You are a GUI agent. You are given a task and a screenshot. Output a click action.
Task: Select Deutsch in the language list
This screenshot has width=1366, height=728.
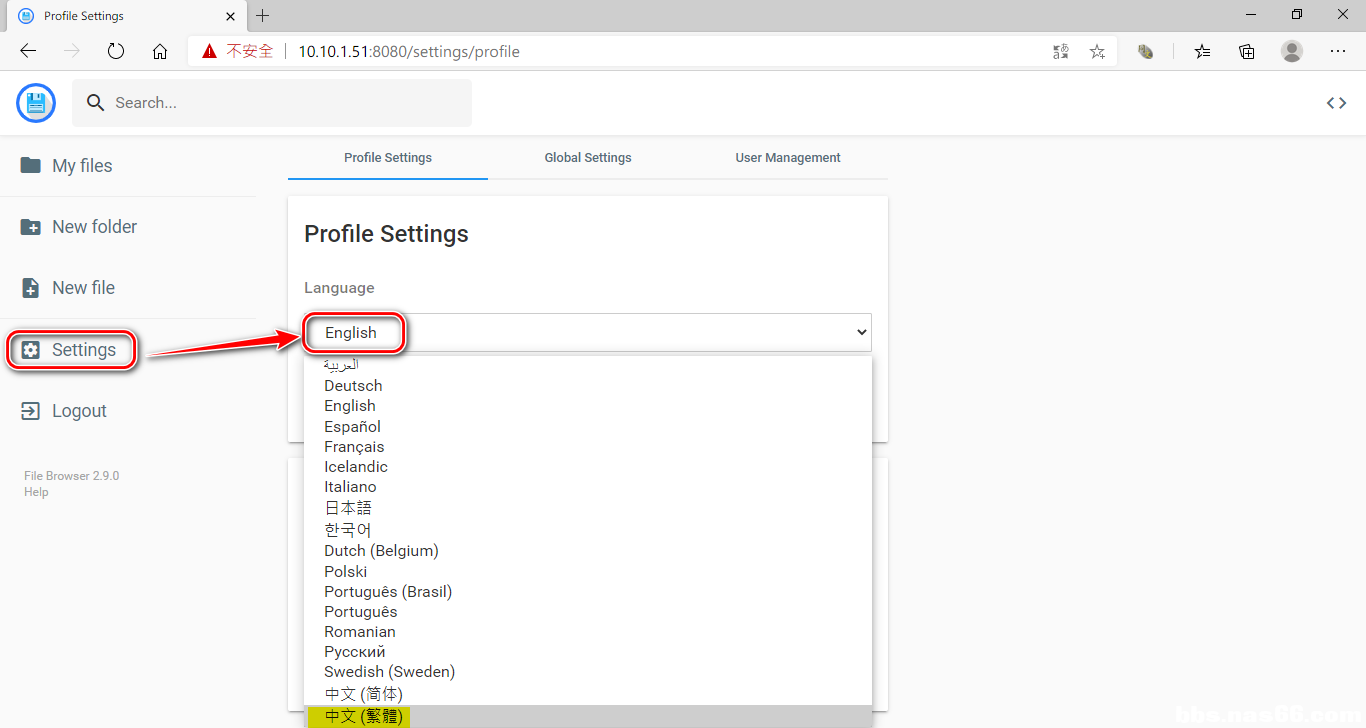pos(353,386)
